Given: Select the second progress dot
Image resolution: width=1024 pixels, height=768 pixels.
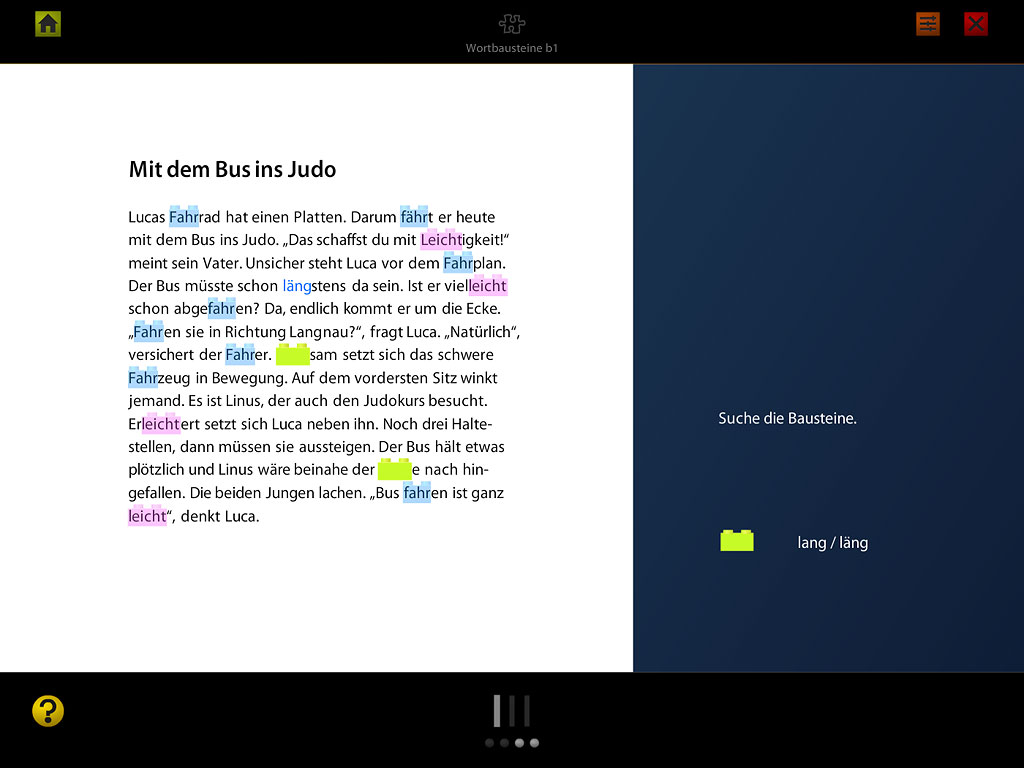Looking at the screenshot, I should [x=504, y=743].
